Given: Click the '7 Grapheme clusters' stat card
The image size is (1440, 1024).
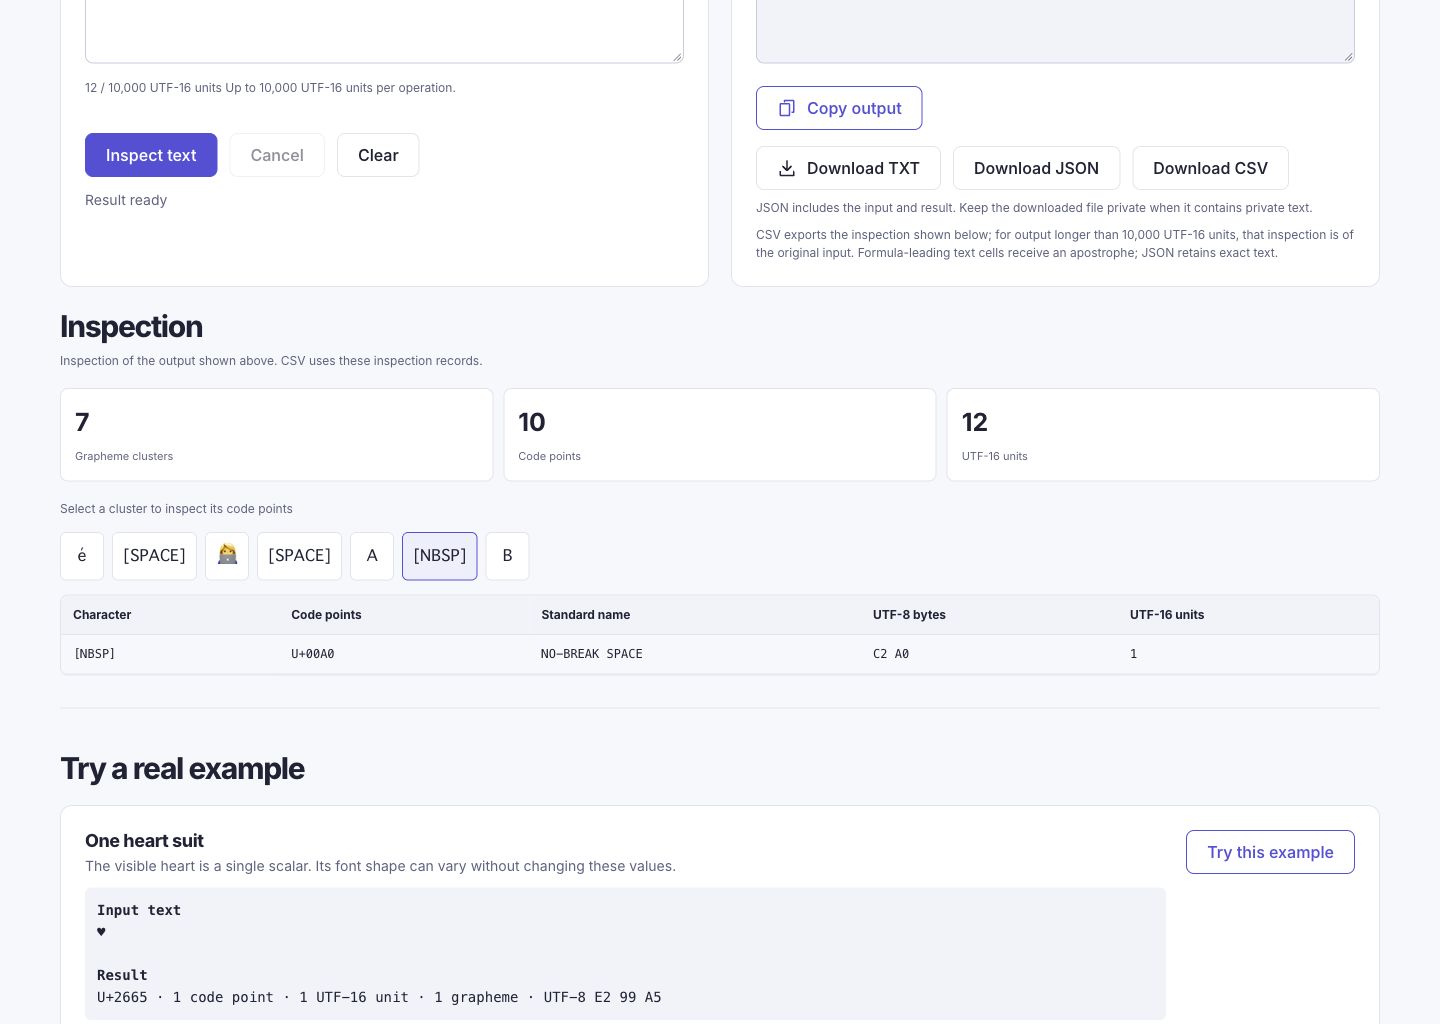Looking at the screenshot, I should click(x=276, y=435).
